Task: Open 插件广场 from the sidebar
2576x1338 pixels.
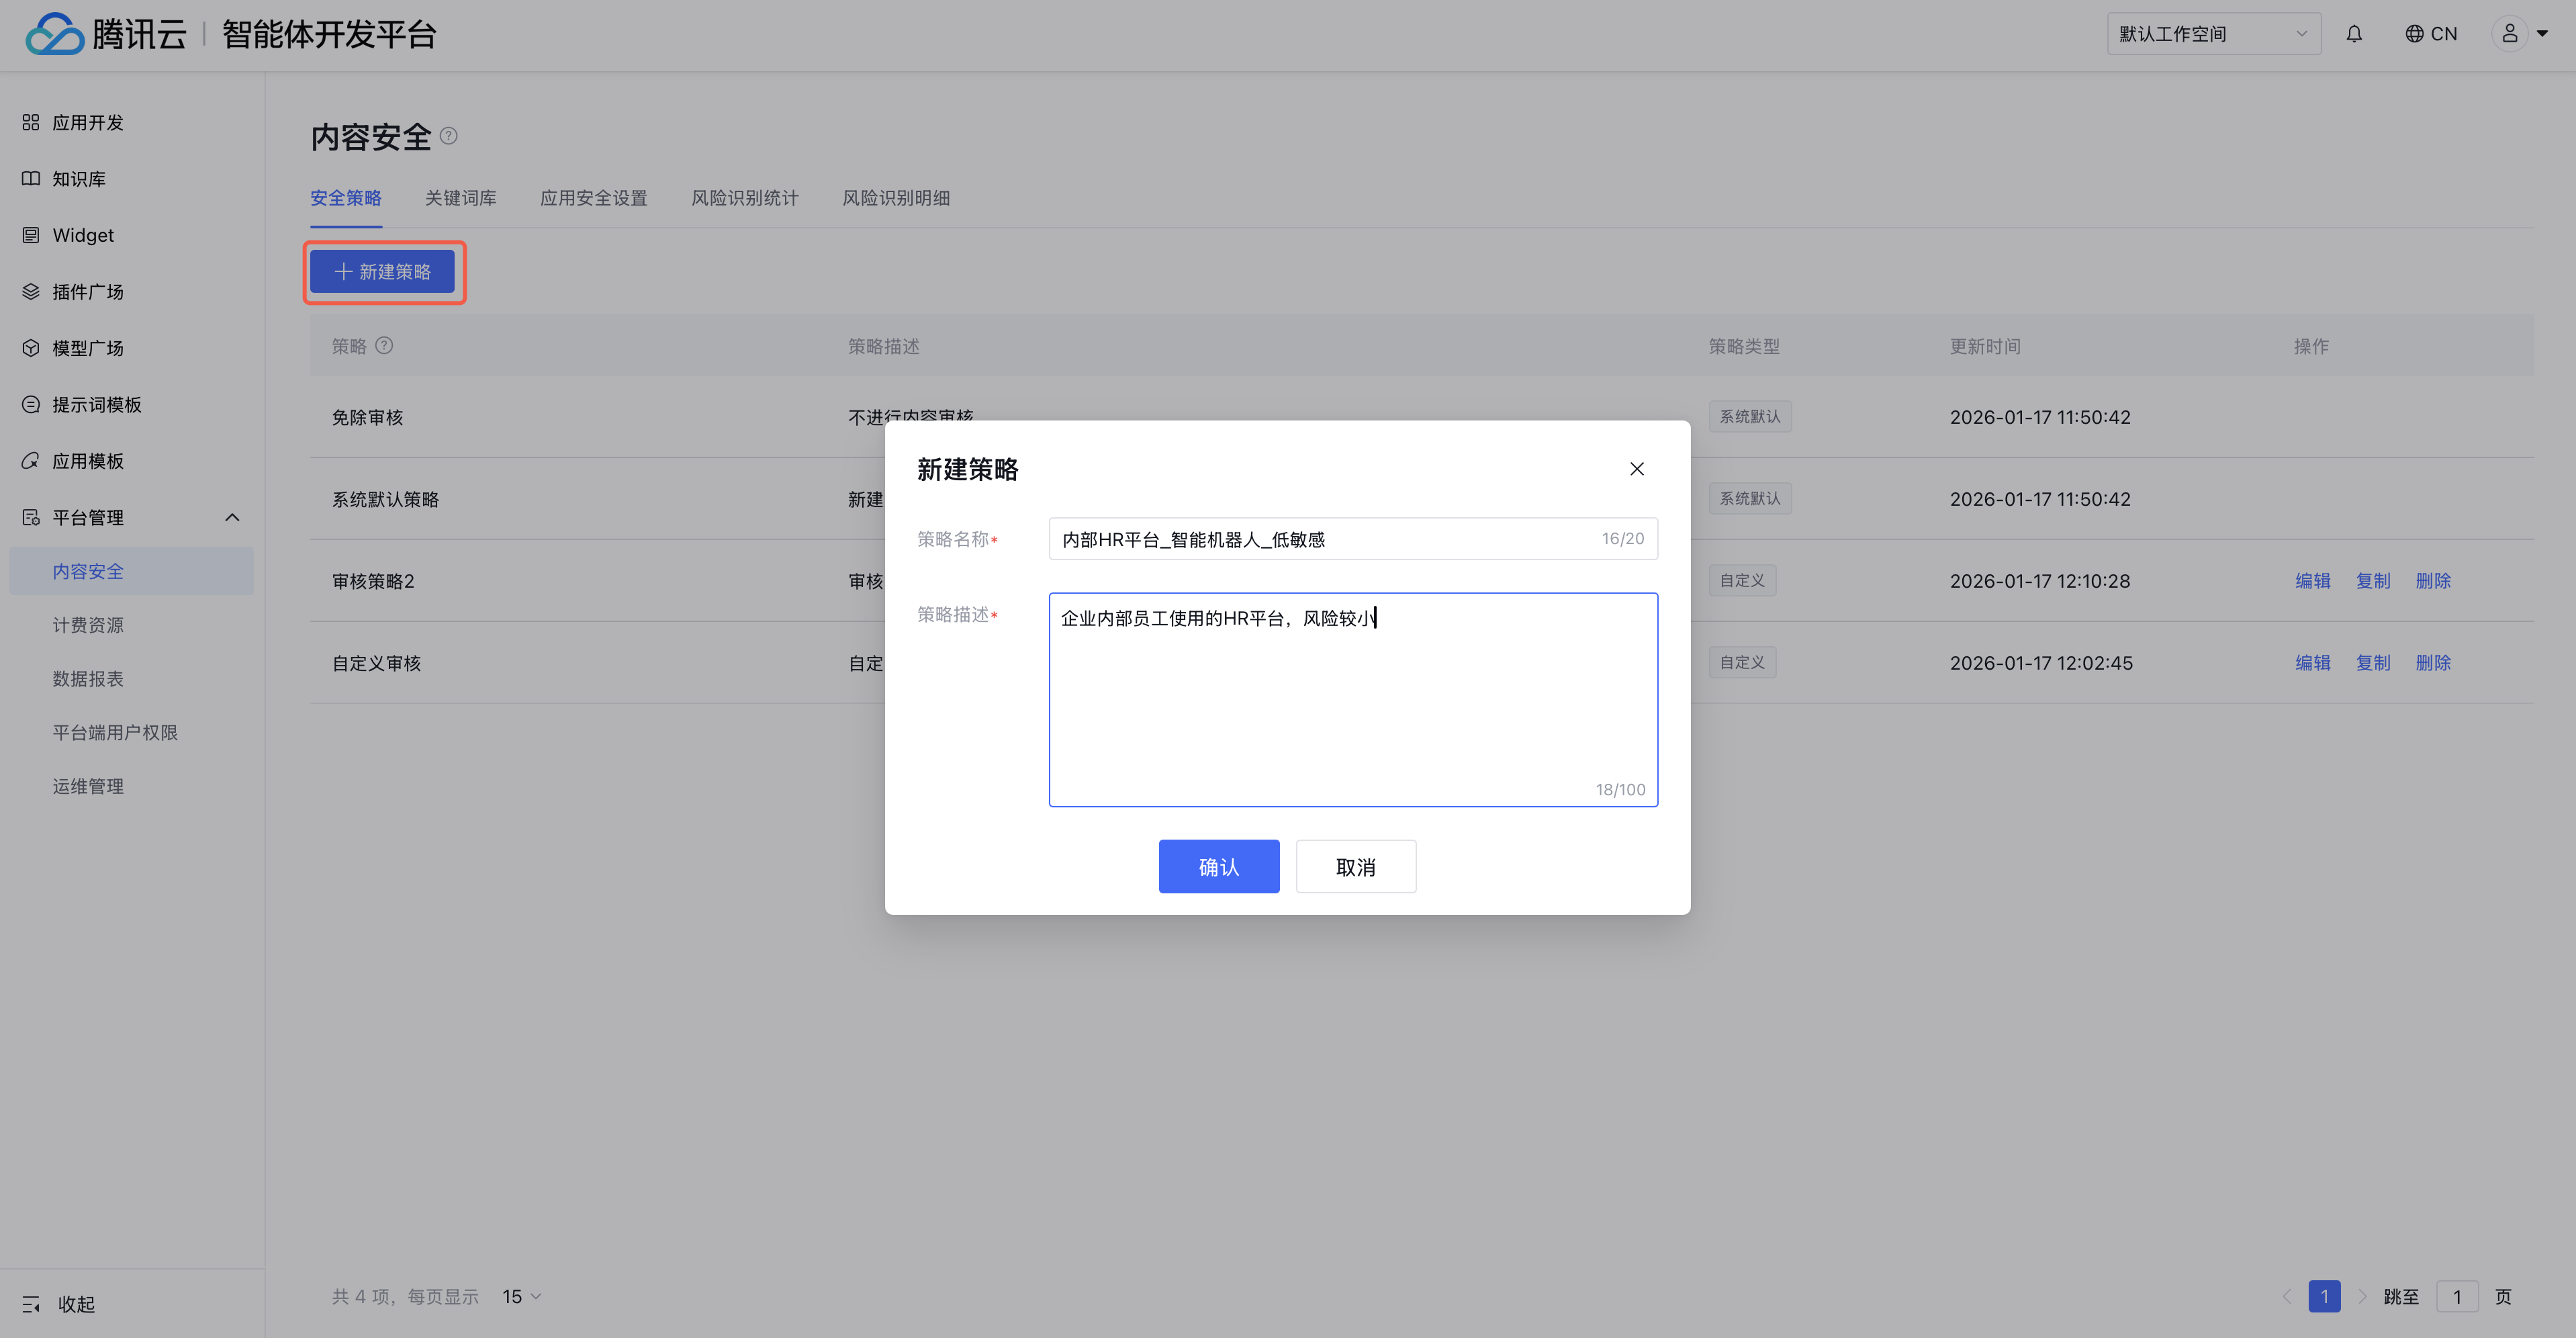Action: click(x=88, y=292)
